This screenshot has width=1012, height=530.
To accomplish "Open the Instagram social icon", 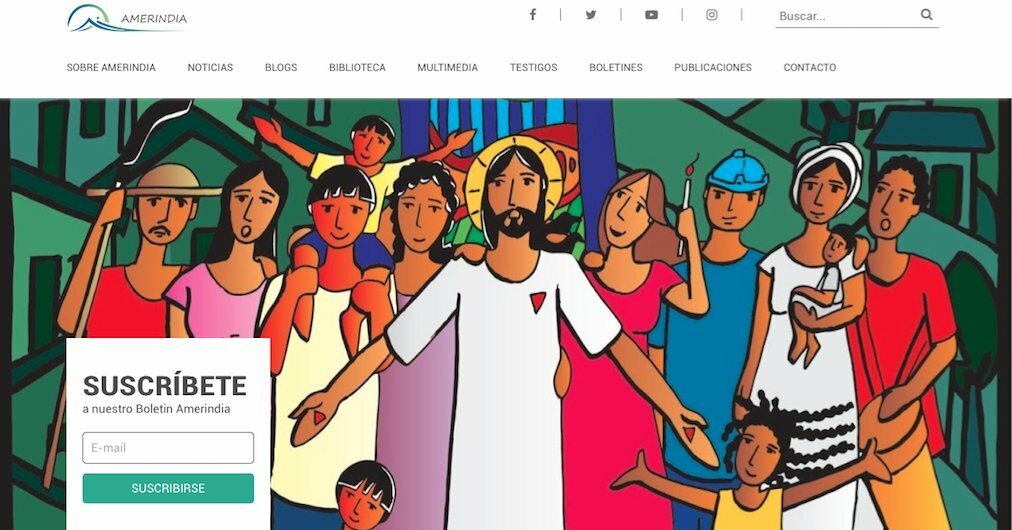I will (711, 15).
